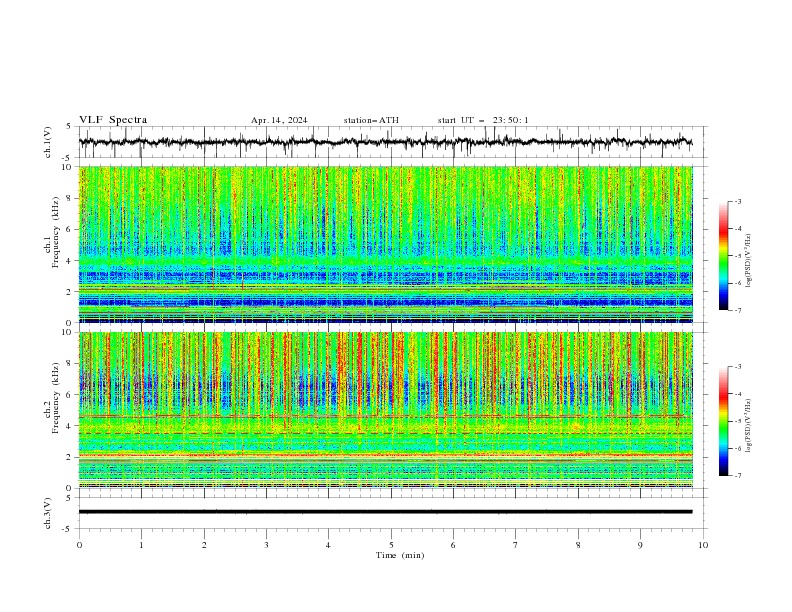Click the ch.3 flat black waveform trace

(385, 512)
